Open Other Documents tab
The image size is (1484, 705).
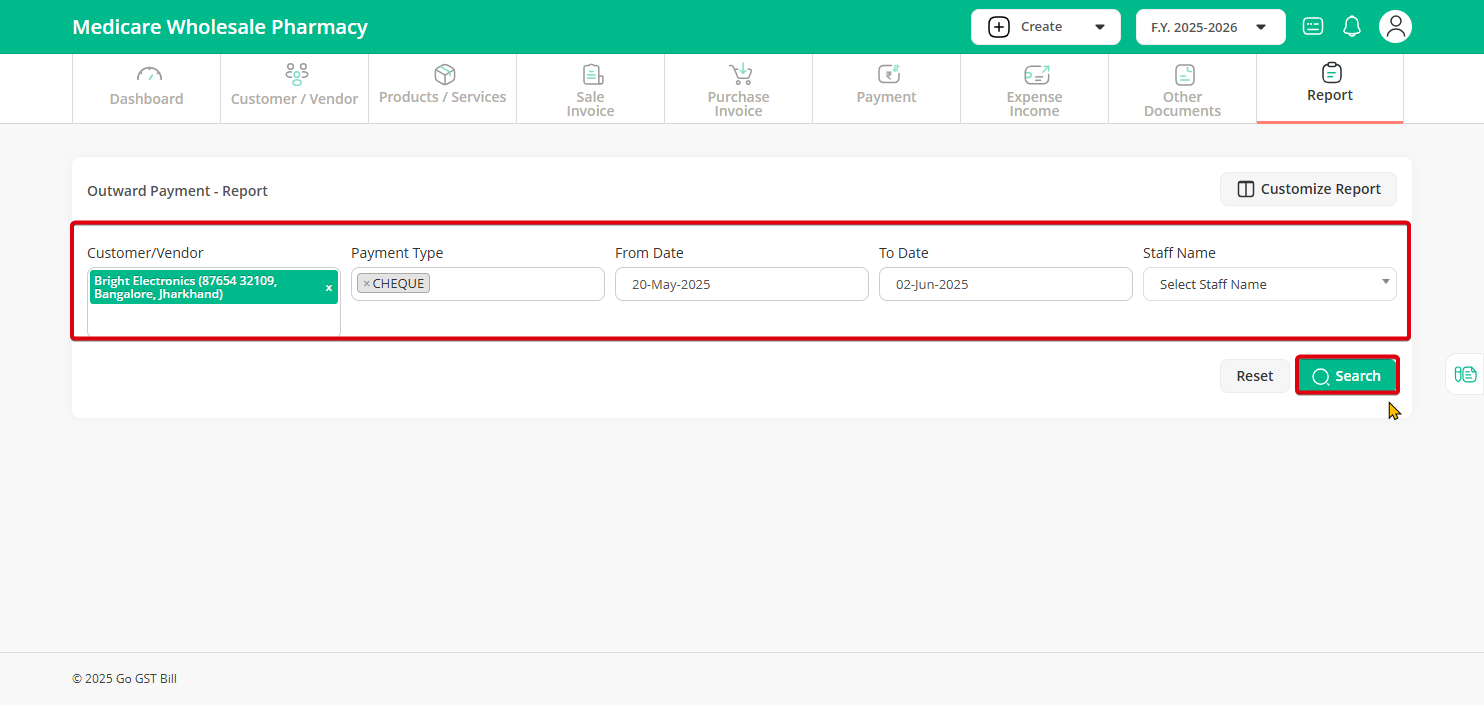(x=1182, y=89)
